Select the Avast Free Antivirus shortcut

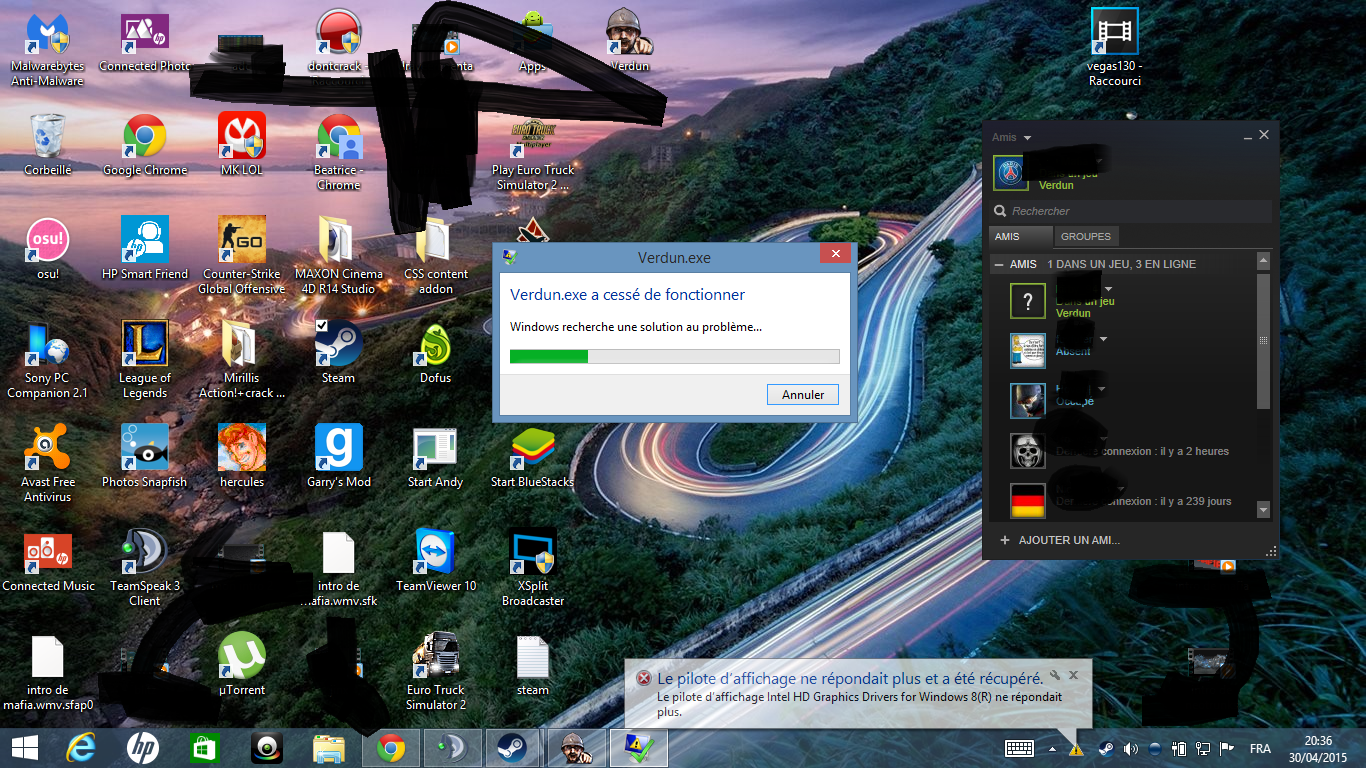(48, 464)
